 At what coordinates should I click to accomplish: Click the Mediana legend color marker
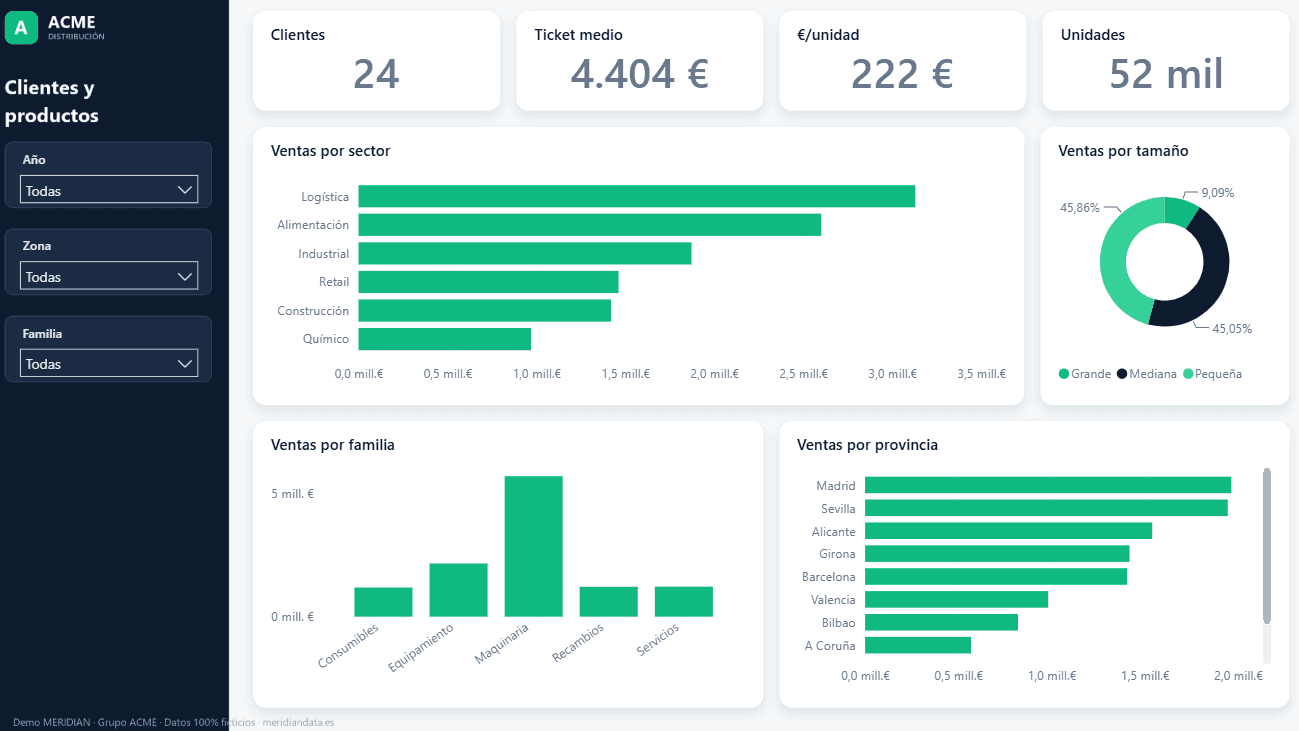click(1122, 374)
